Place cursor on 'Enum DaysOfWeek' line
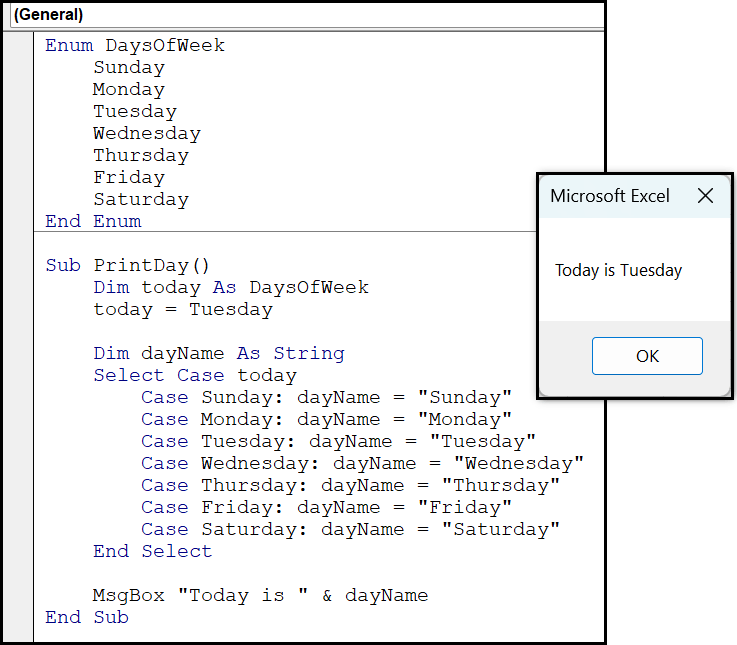 (135, 46)
